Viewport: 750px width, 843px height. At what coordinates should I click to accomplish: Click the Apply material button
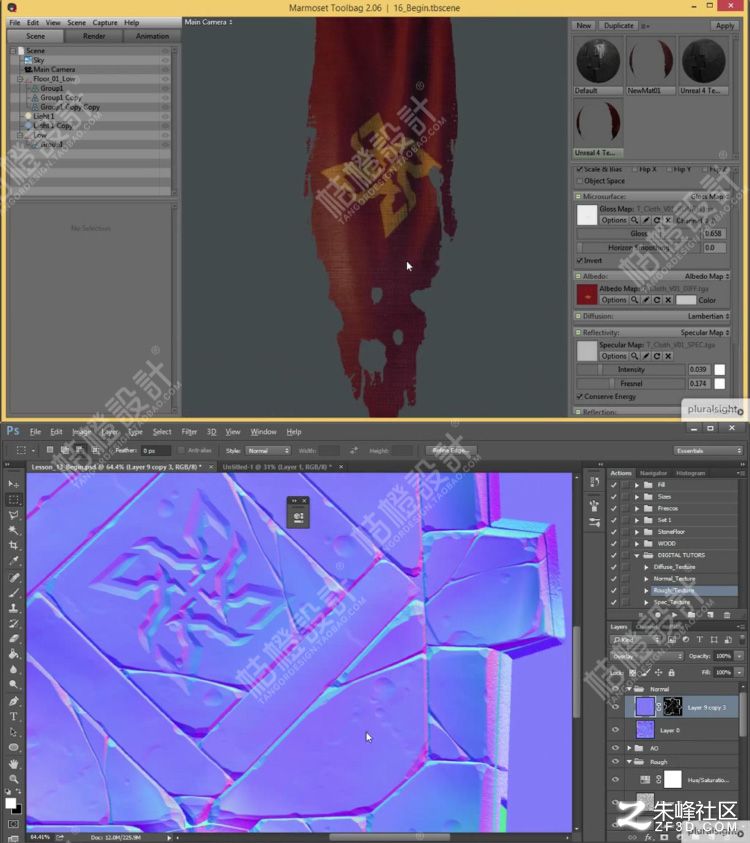pos(724,25)
